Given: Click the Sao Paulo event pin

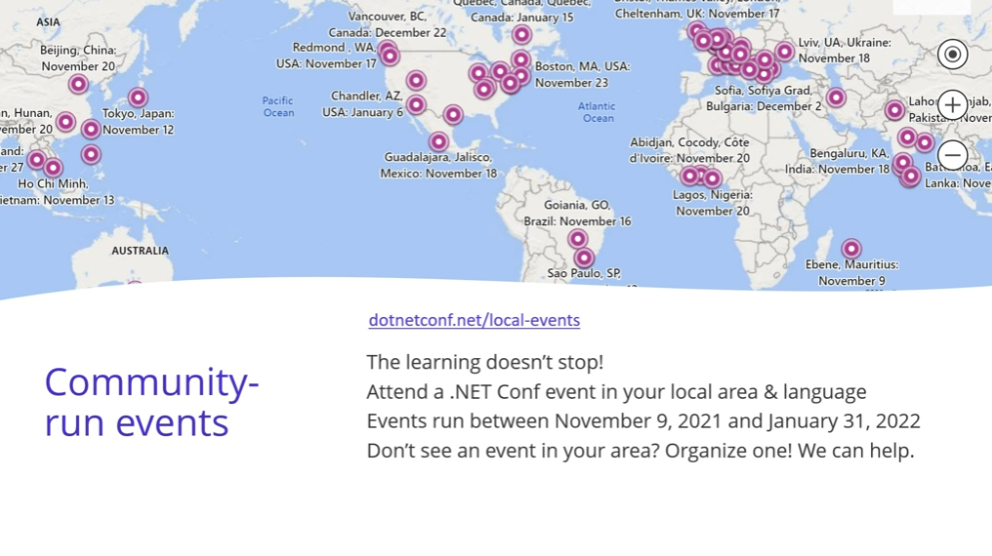Looking at the screenshot, I should 584,258.
